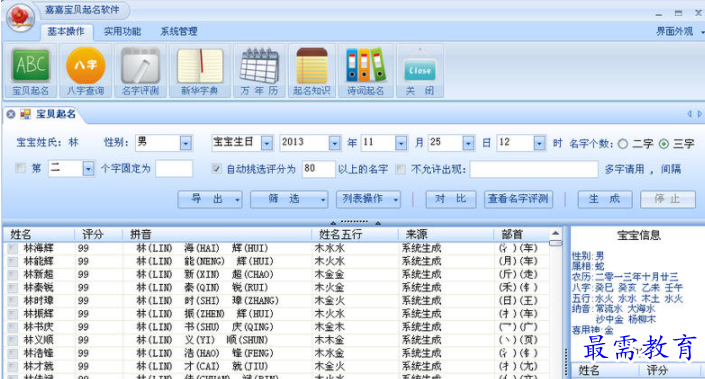Check the box for 林书庆

coord(13,327)
